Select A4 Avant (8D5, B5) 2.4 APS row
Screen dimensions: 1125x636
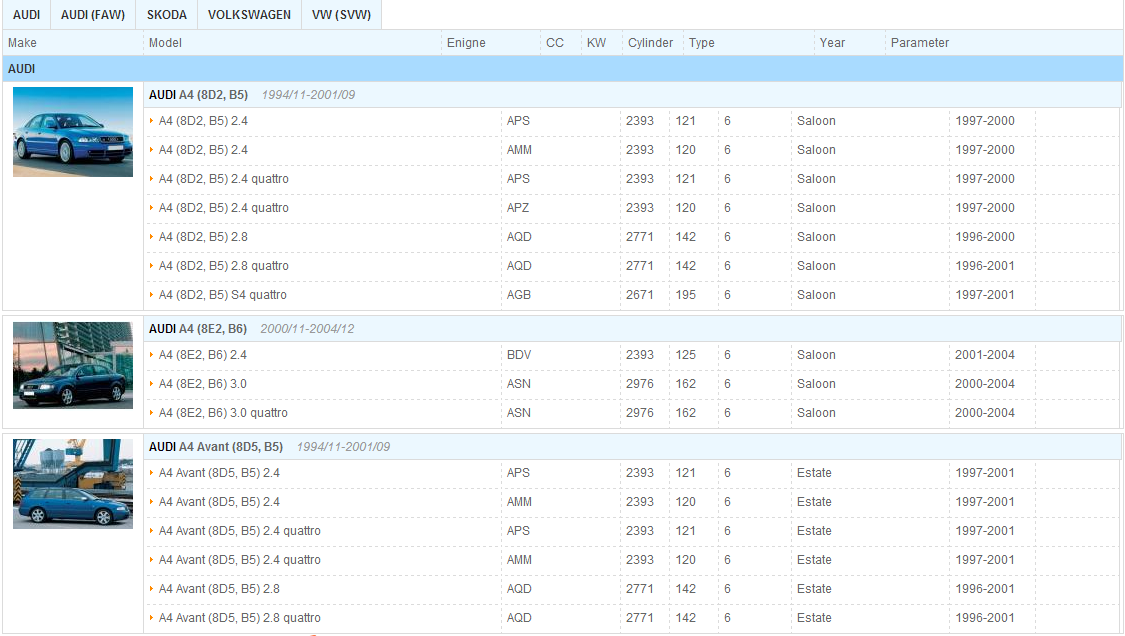point(631,473)
